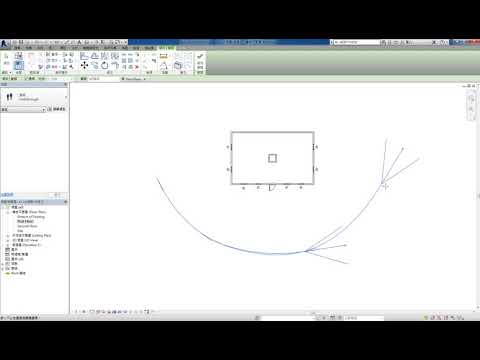Select the yellow Measure ruler tool

[164, 56]
